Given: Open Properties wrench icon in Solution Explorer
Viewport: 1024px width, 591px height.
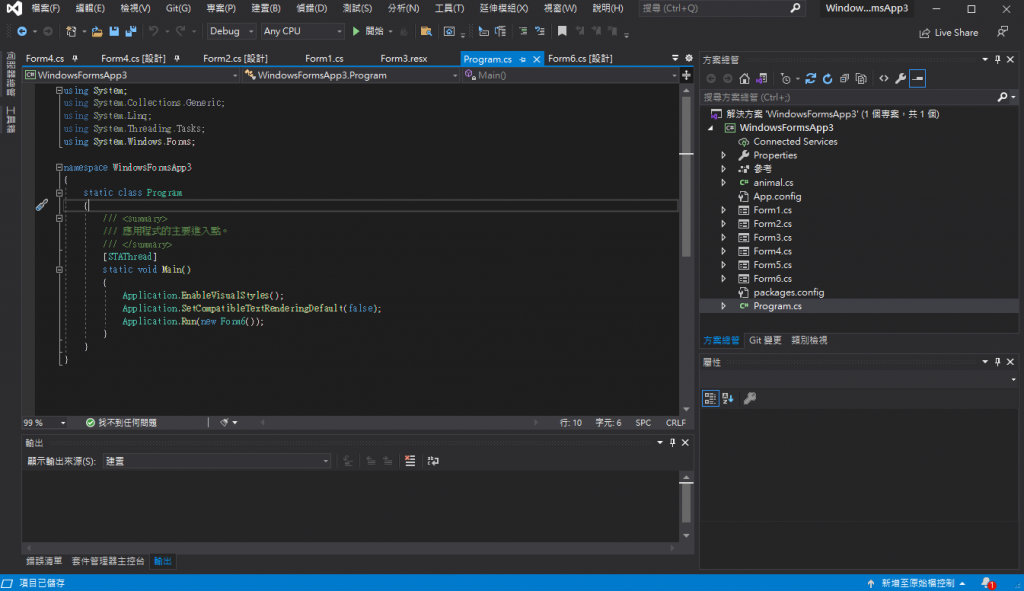Looking at the screenshot, I should coord(900,78).
